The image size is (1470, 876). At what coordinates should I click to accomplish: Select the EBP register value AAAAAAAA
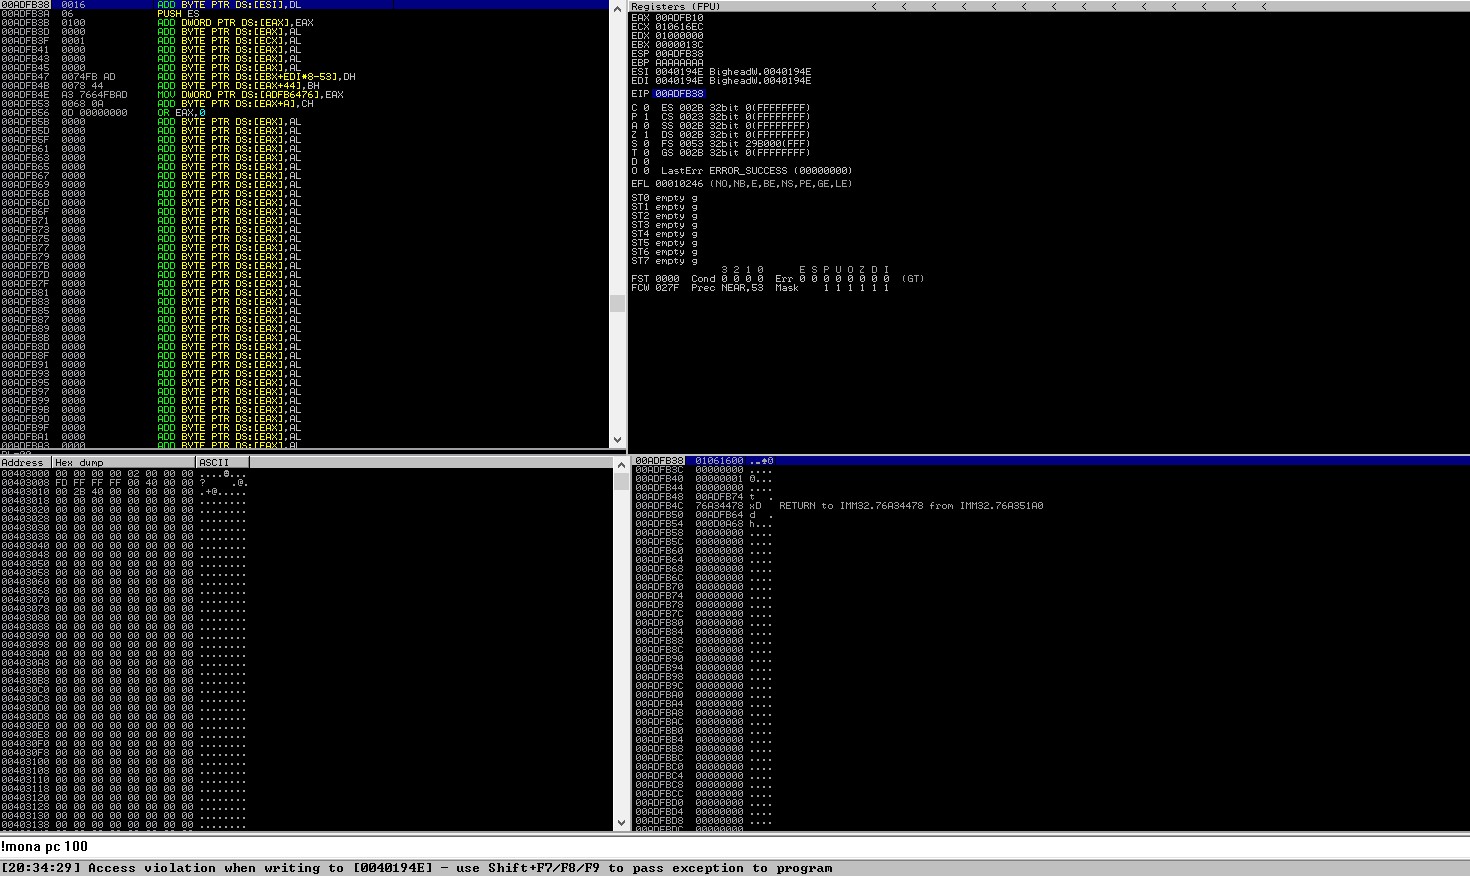click(679, 63)
